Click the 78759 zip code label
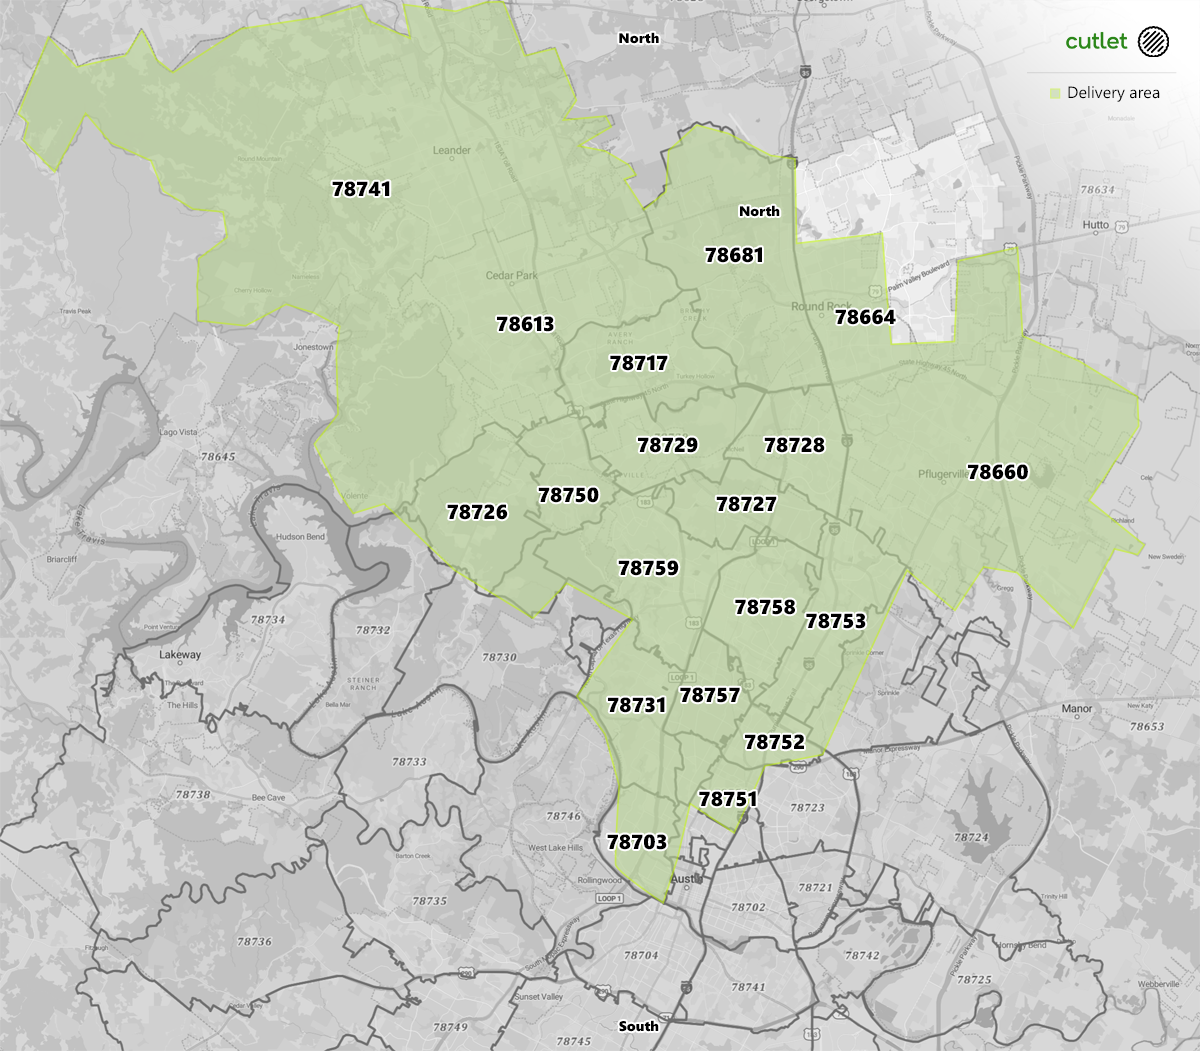This screenshot has height=1051, width=1200. tap(648, 568)
